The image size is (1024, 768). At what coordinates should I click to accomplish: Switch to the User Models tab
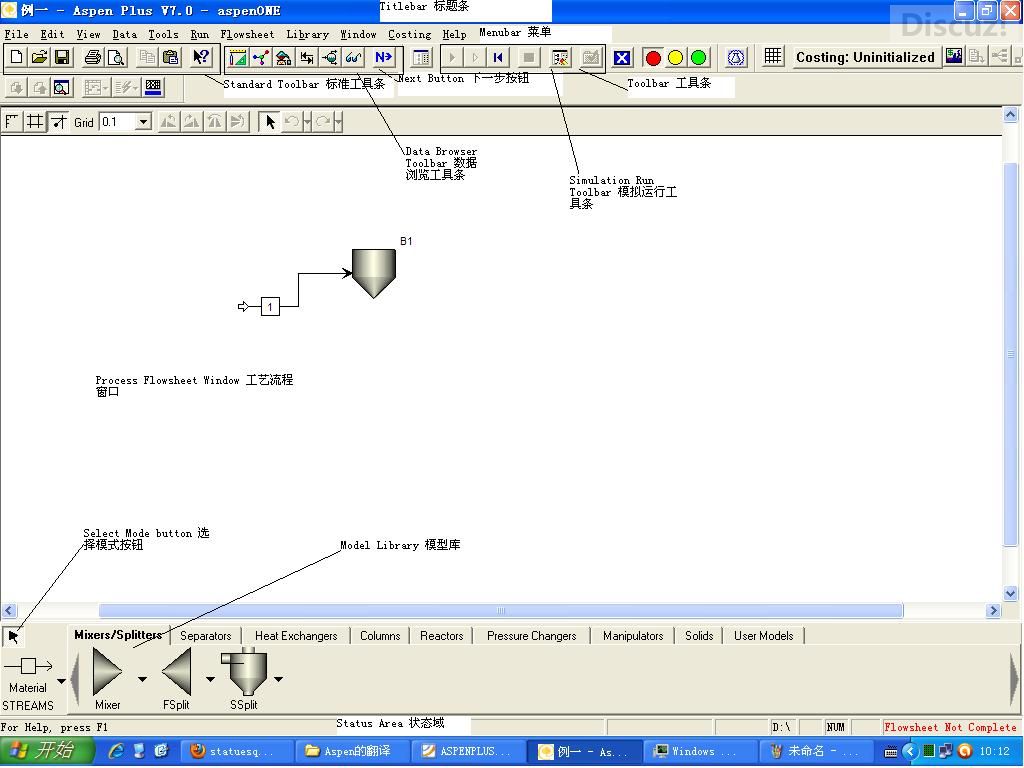pyautogui.click(x=763, y=635)
